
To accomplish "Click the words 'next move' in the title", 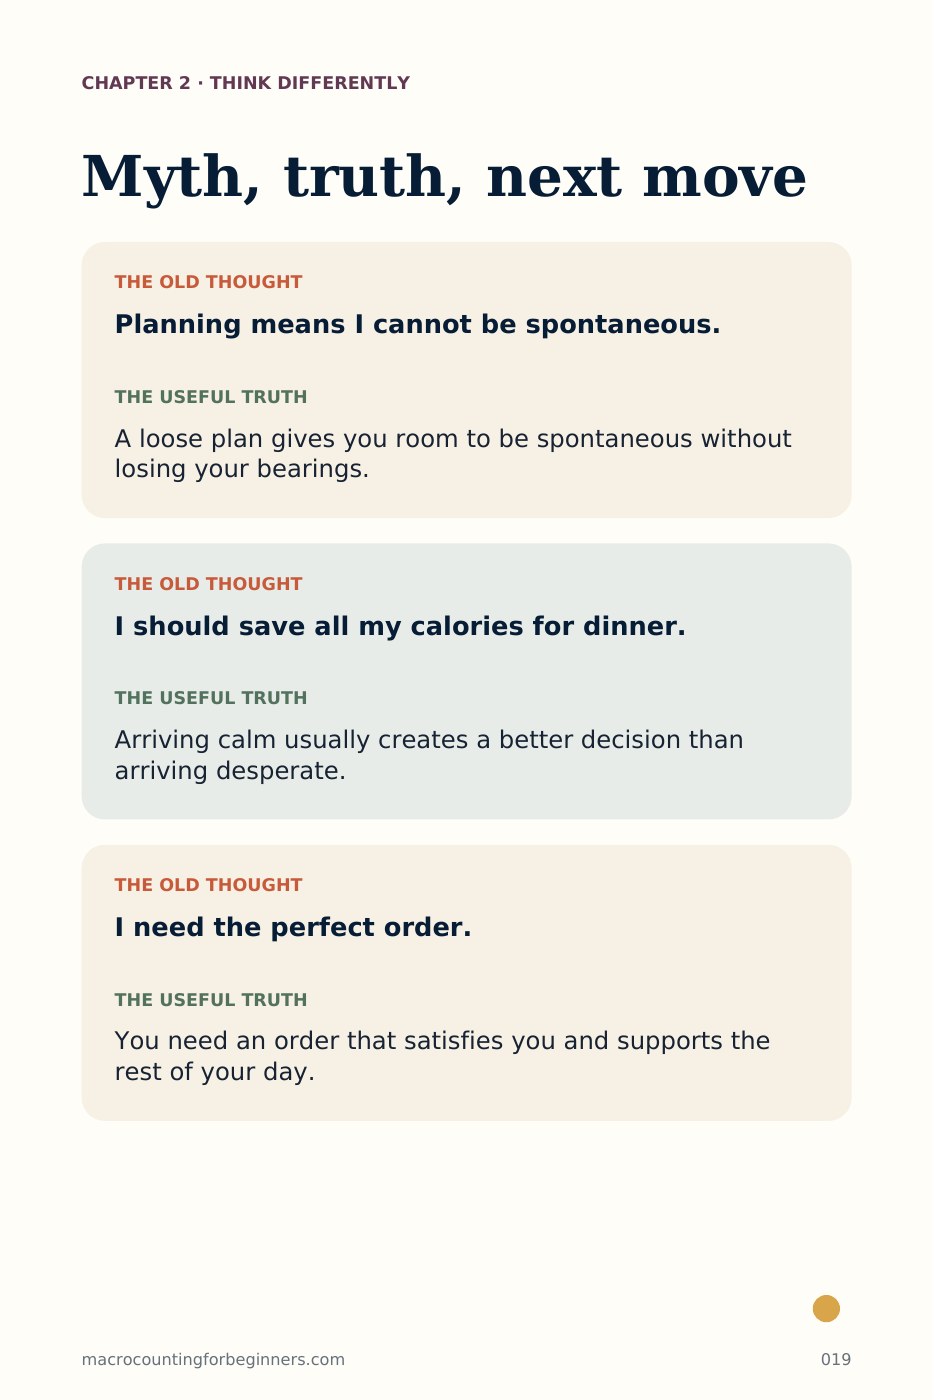I will pos(646,179).
